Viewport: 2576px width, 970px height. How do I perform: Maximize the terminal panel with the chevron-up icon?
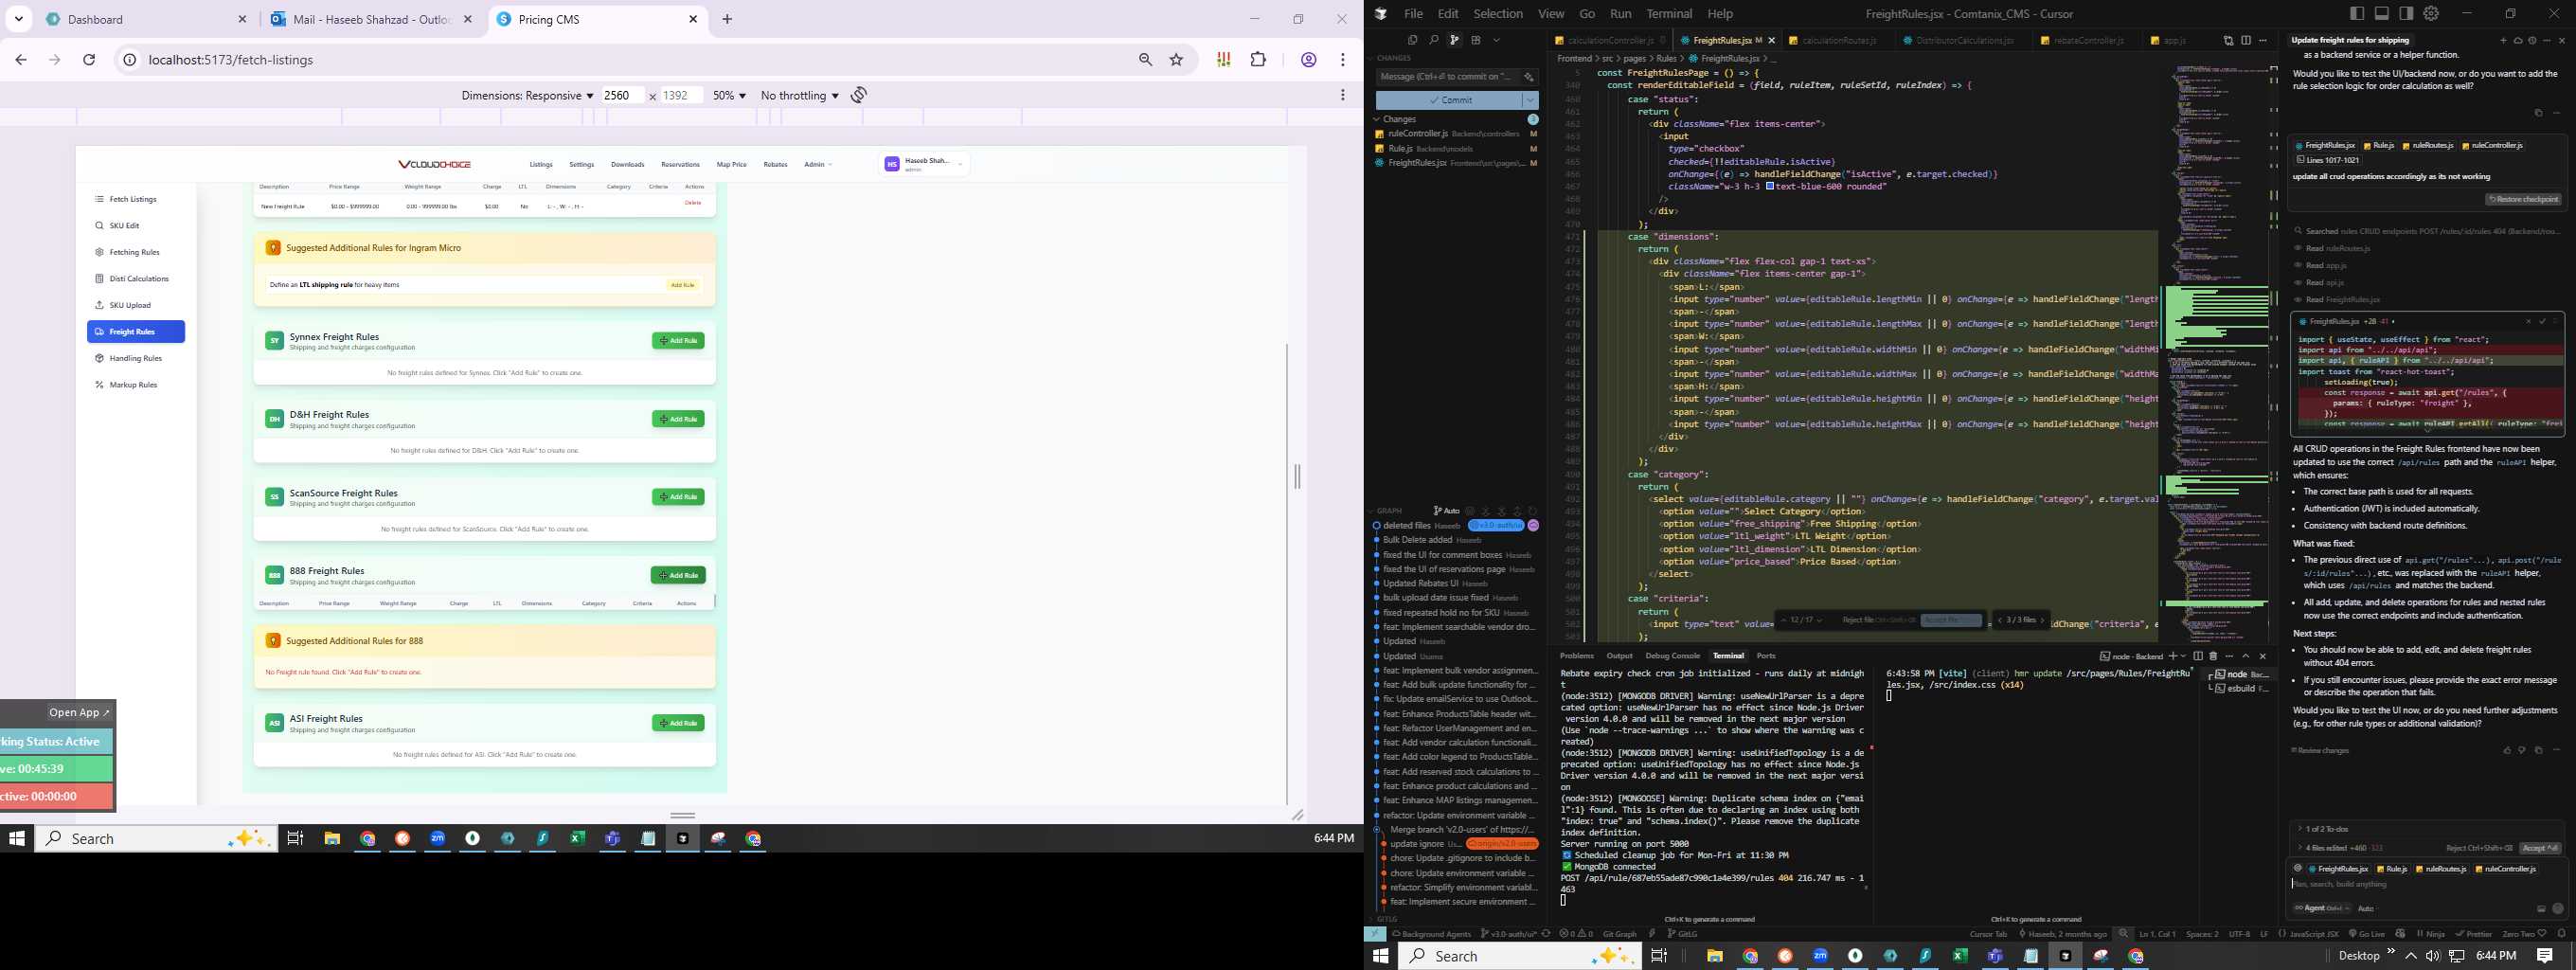click(2246, 657)
